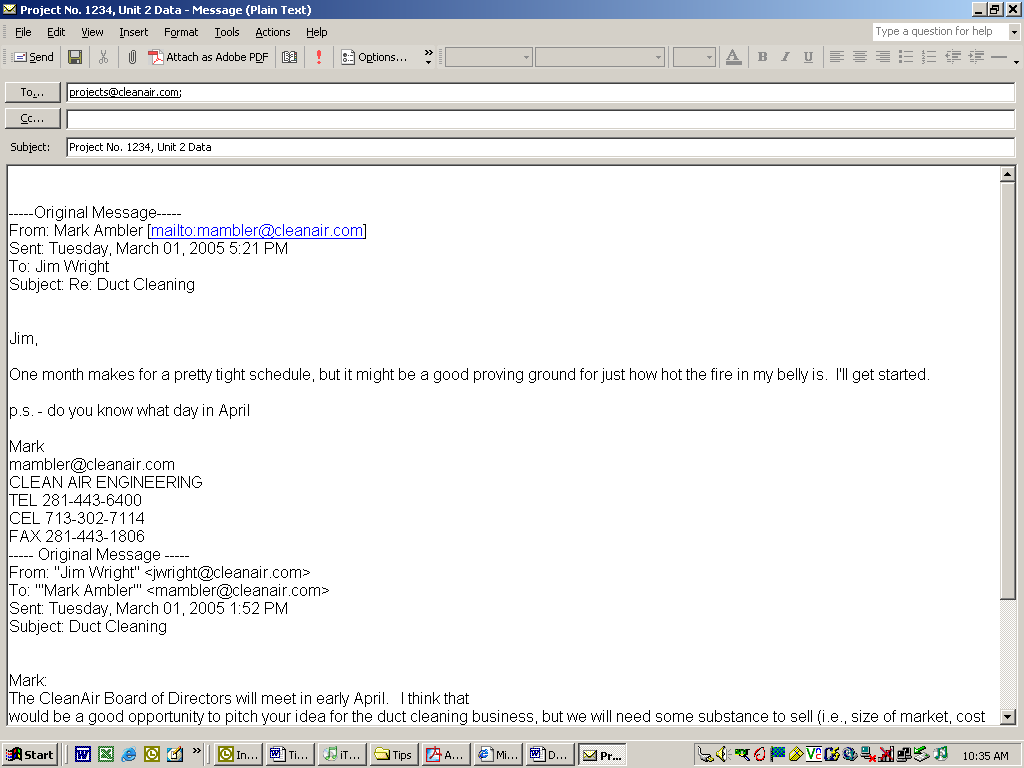Decrease indent icon
This screenshot has height=768, width=1024.
[953, 57]
